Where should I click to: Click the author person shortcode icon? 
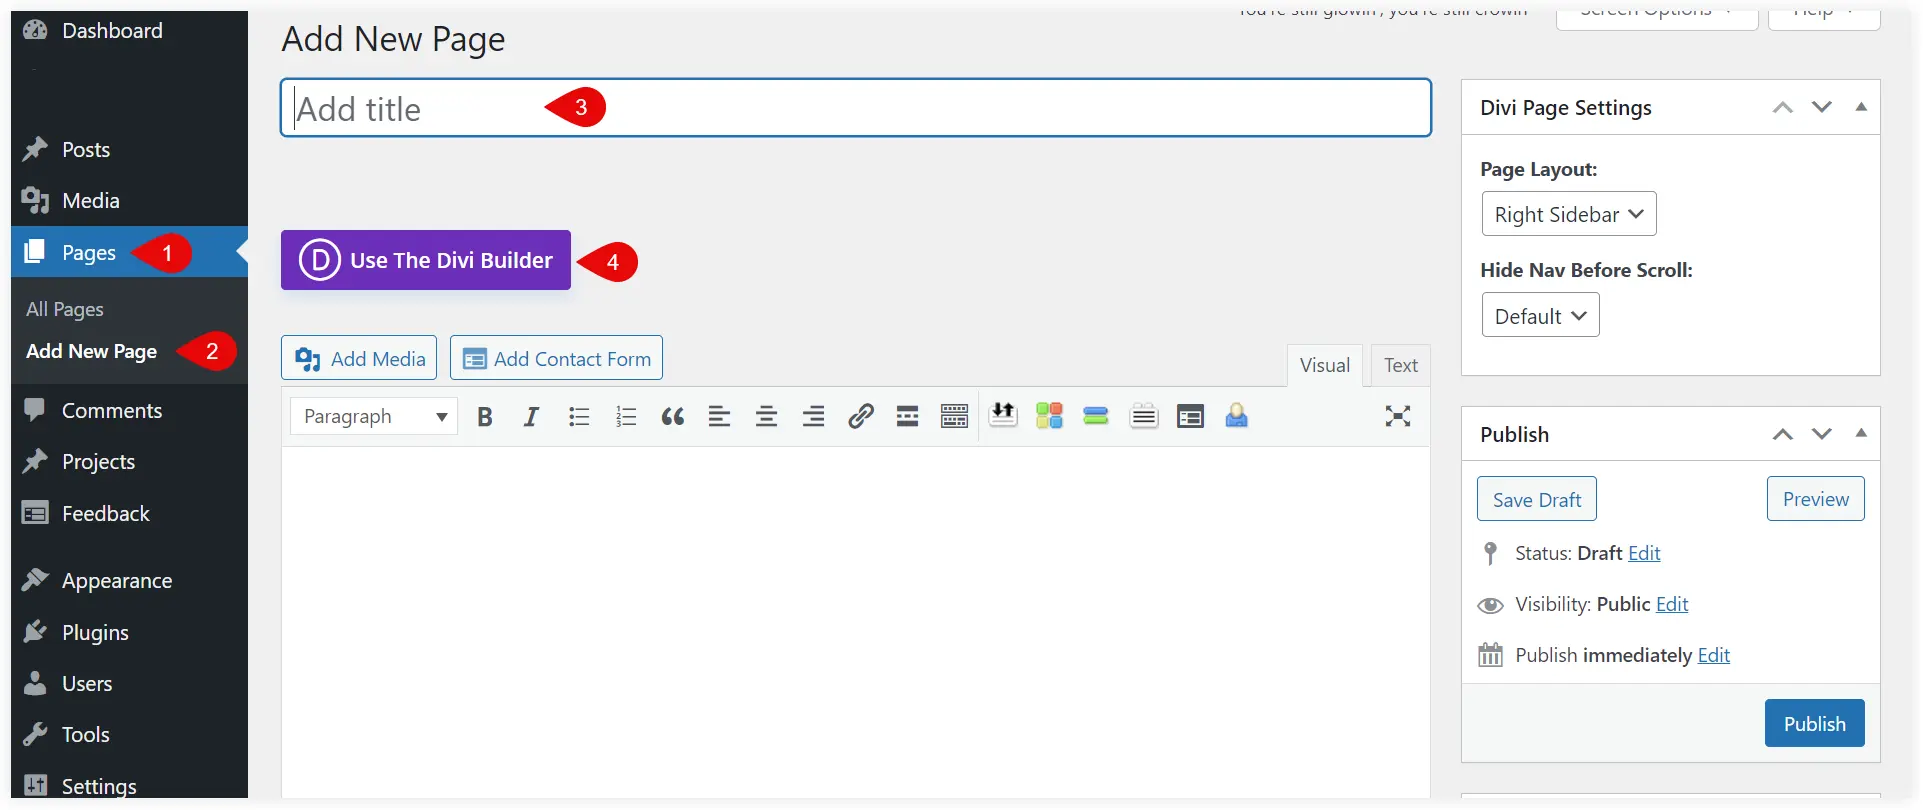click(1237, 416)
